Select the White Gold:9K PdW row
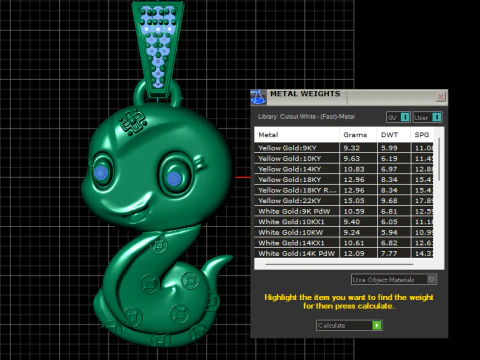This screenshot has height=360, width=480. [344, 211]
